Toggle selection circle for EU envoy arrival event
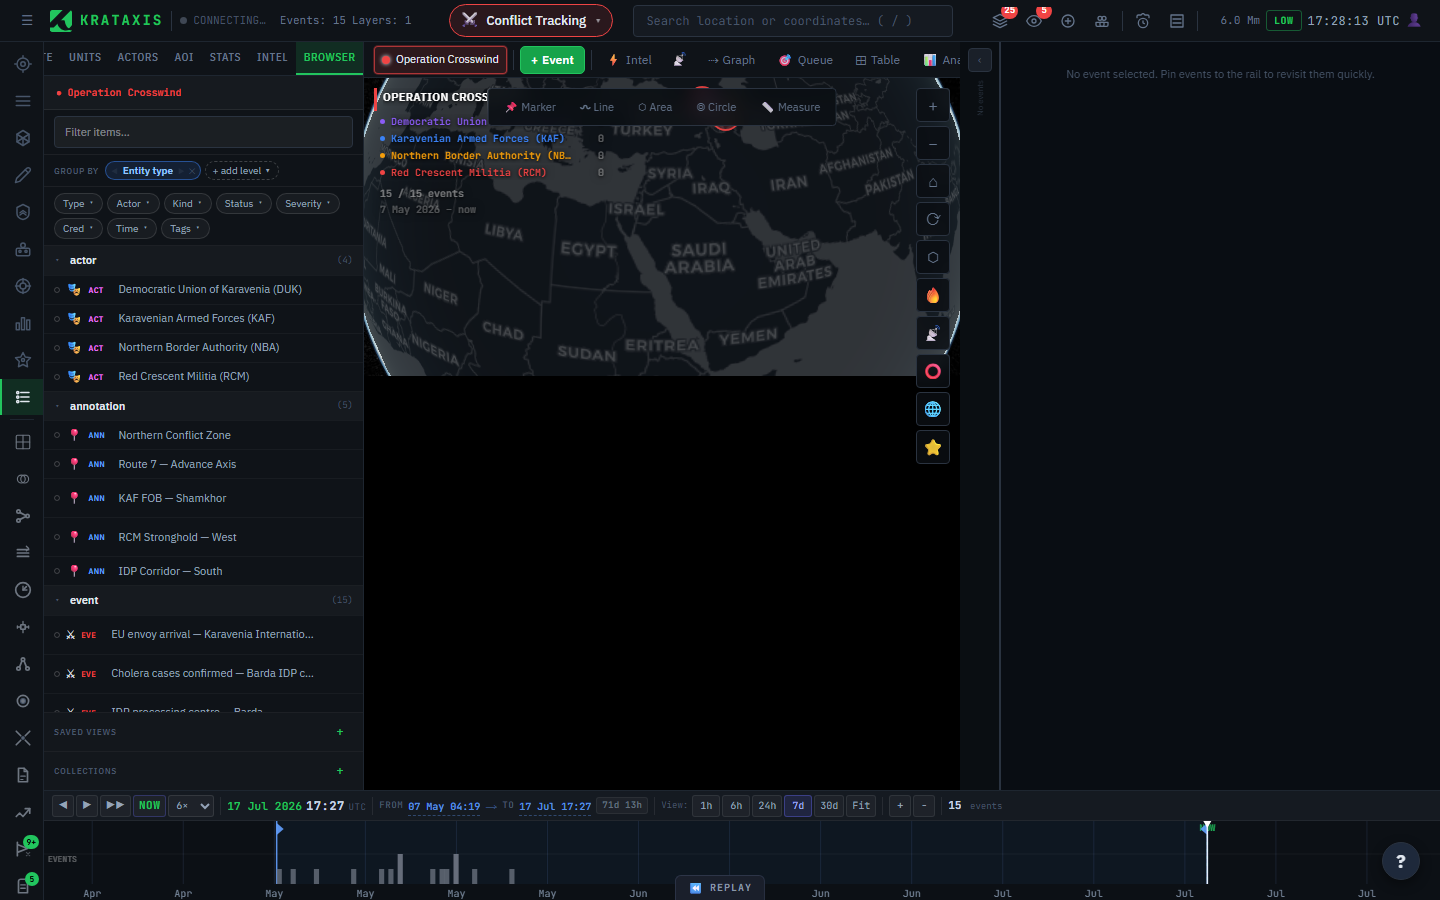 pyautogui.click(x=57, y=635)
